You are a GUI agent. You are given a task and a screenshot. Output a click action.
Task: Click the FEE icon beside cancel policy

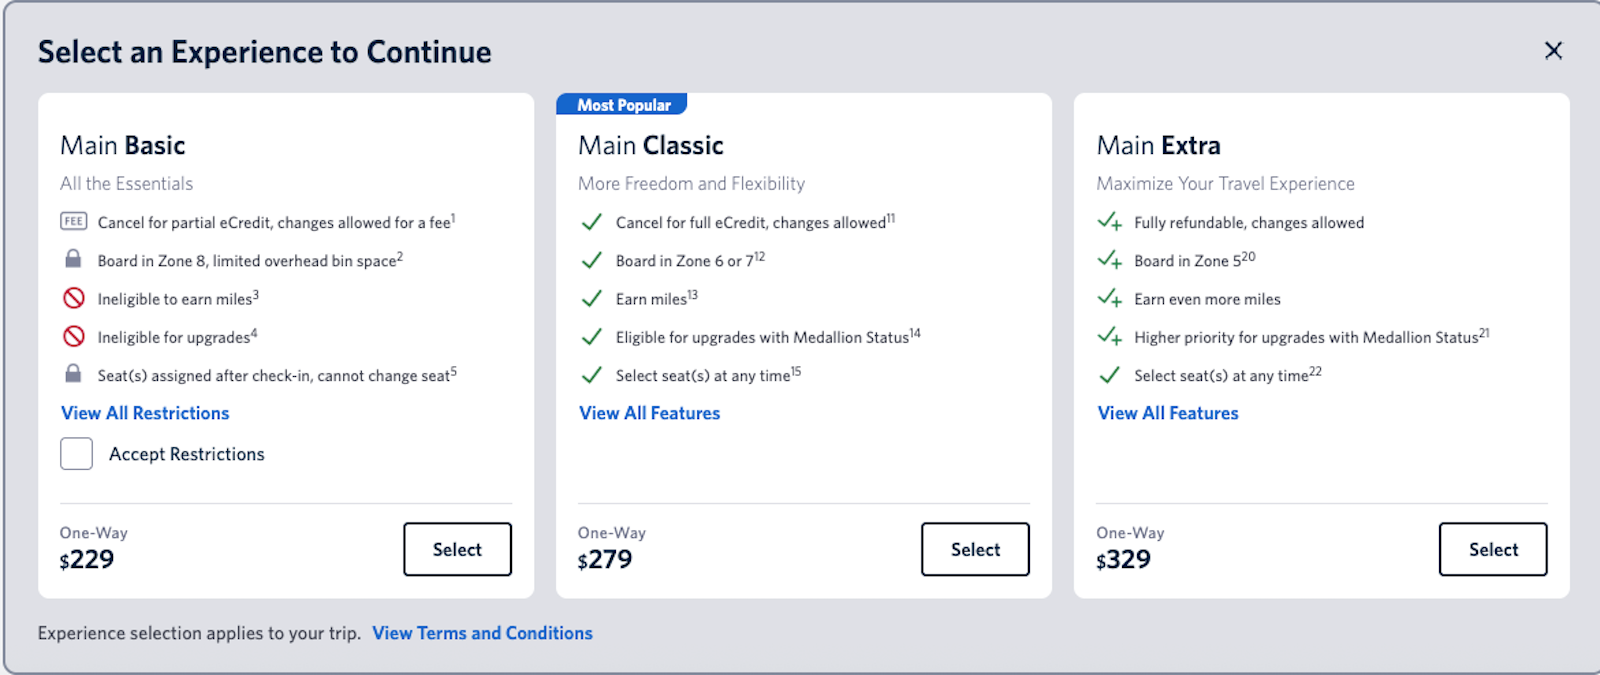[x=73, y=221]
